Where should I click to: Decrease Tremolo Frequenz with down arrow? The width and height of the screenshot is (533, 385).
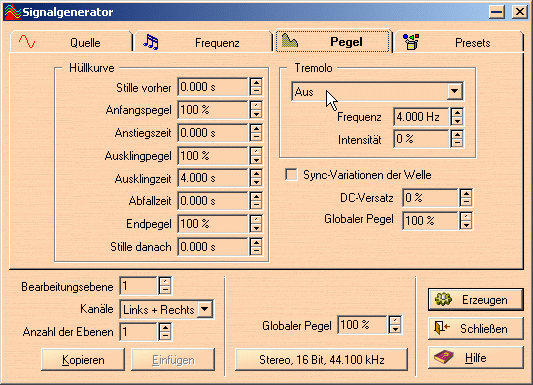[x=457, y=121]
